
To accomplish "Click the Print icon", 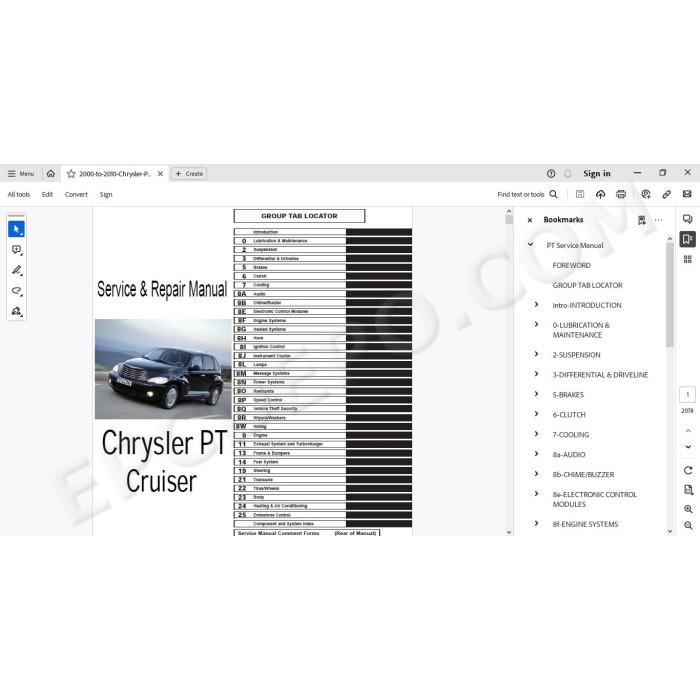I will pos(621,194).
